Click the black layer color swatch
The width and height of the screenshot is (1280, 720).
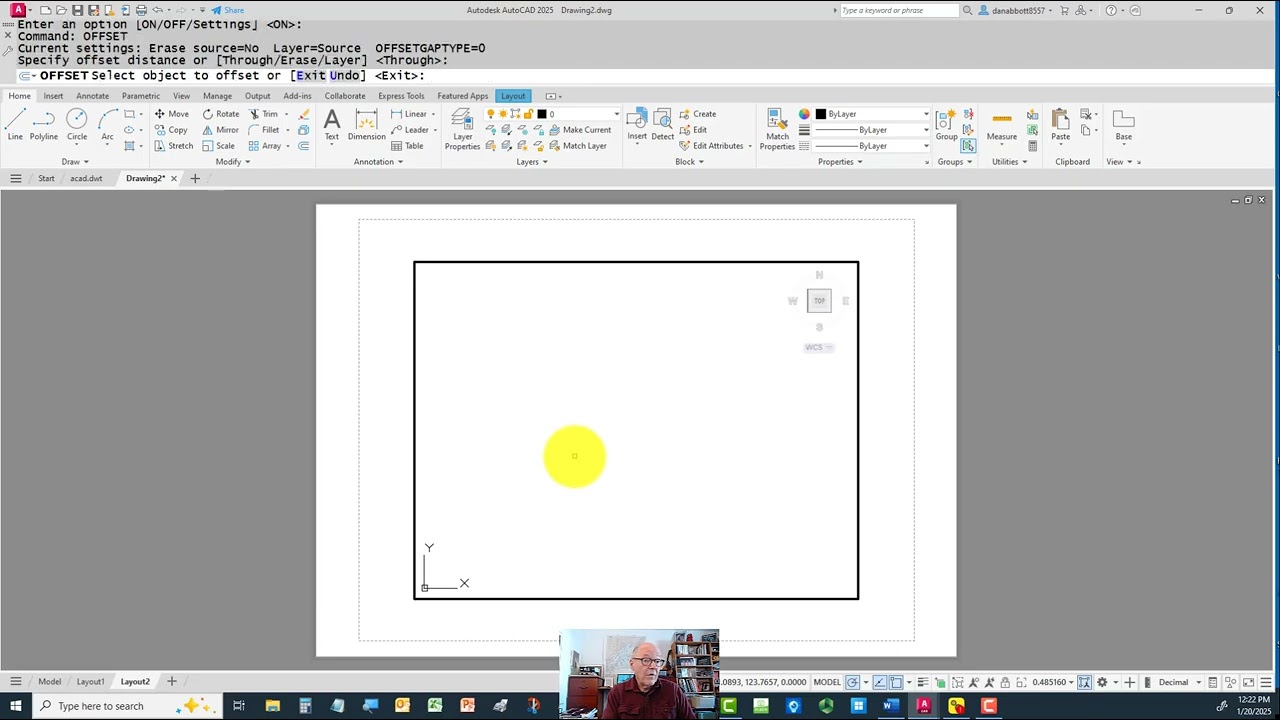pyautogui.click(x=541, y=114)
